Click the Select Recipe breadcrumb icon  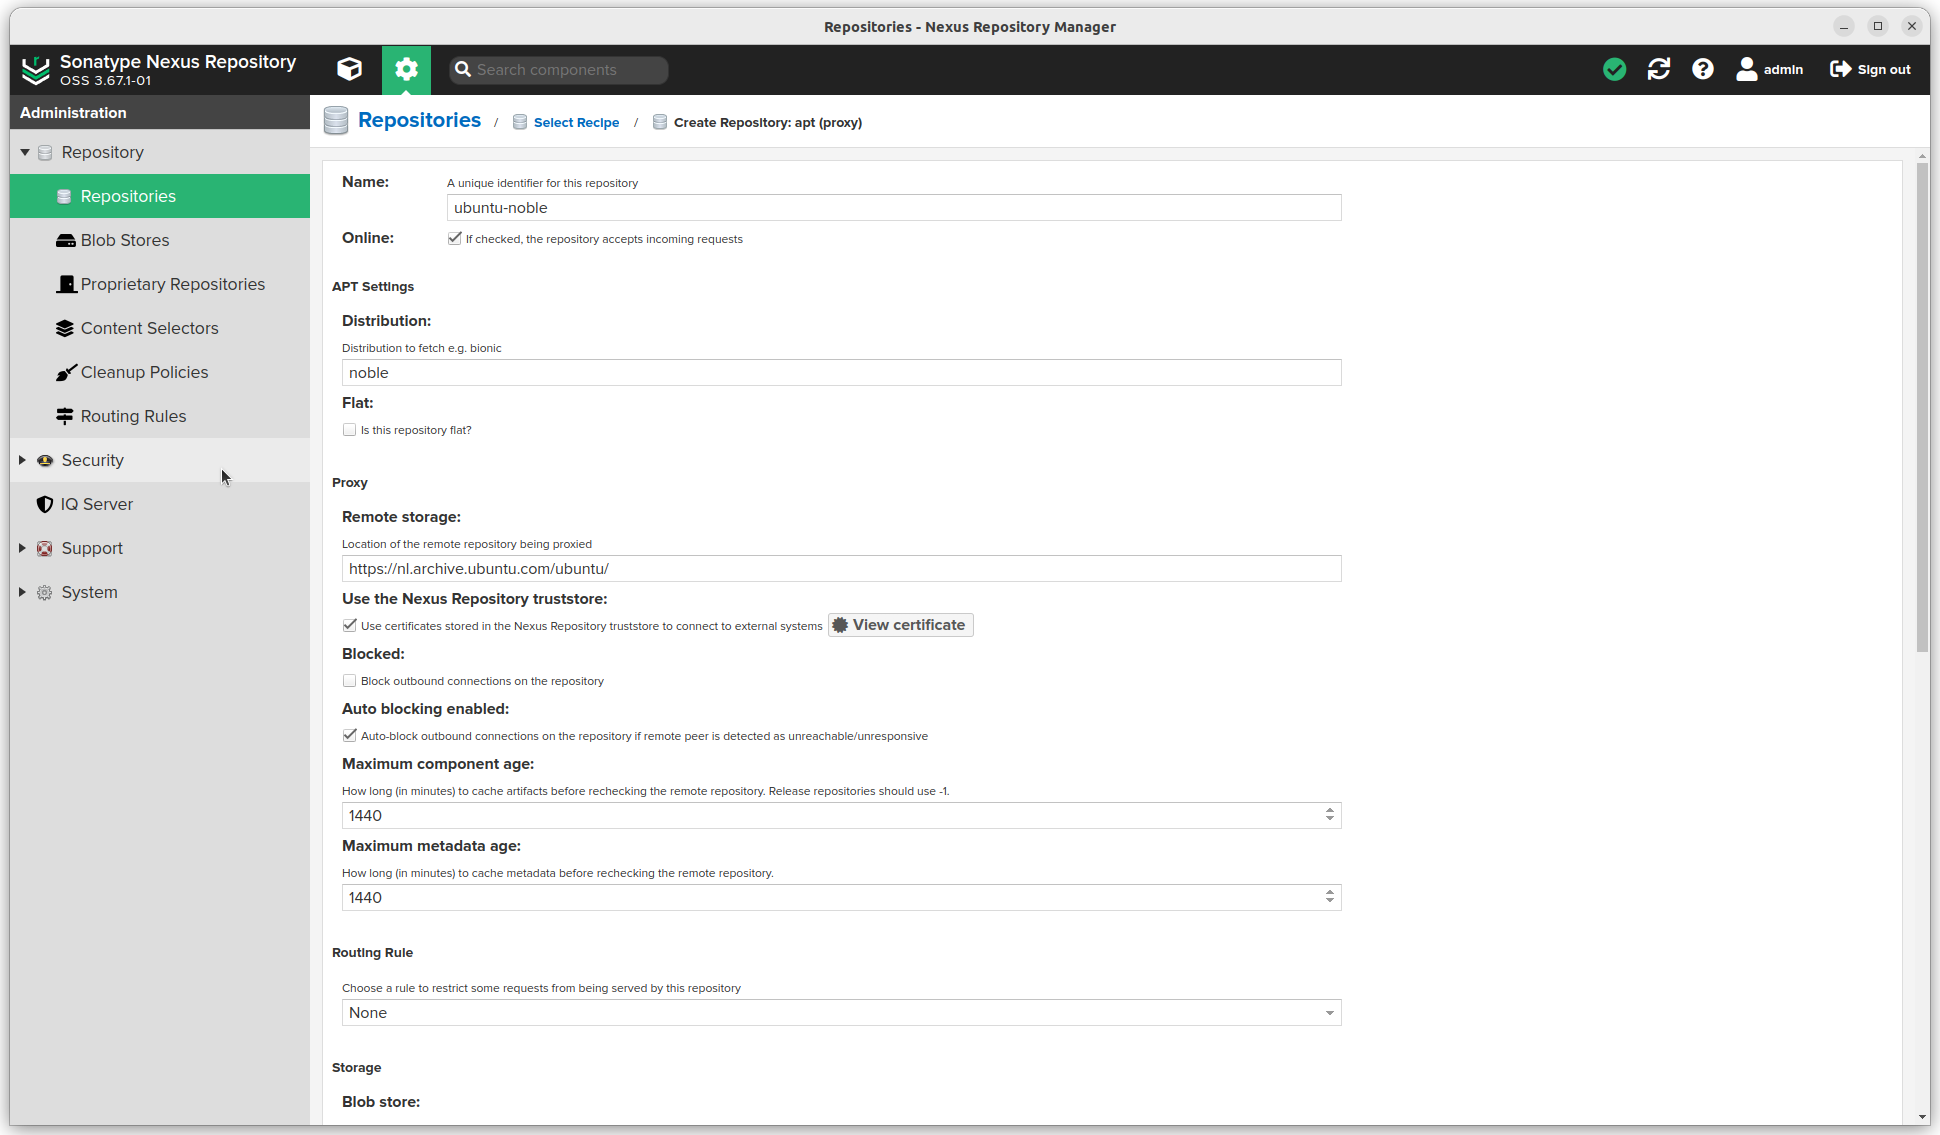pyautogui.click(x=520, y=122)
